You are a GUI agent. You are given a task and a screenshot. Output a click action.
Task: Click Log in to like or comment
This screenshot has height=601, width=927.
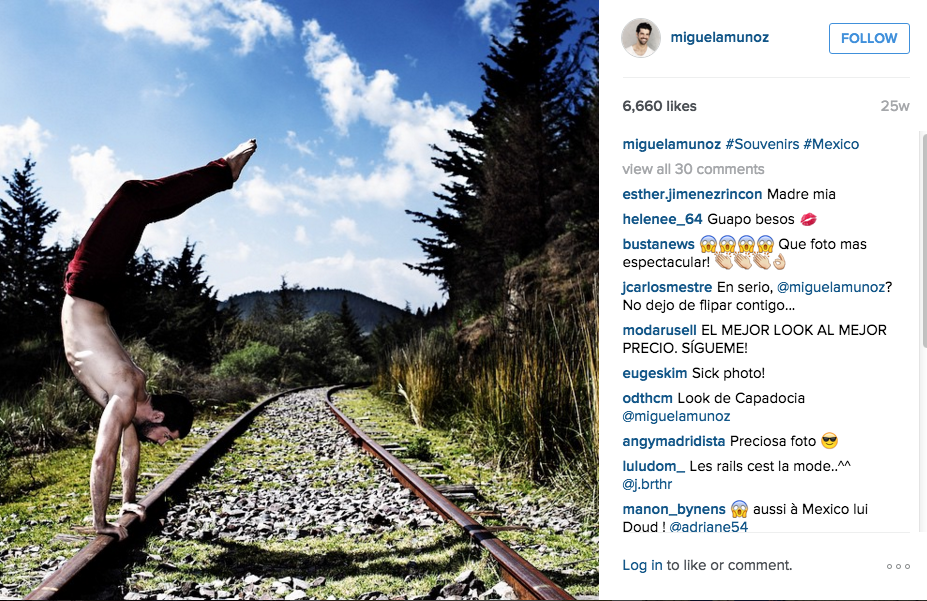642,565
